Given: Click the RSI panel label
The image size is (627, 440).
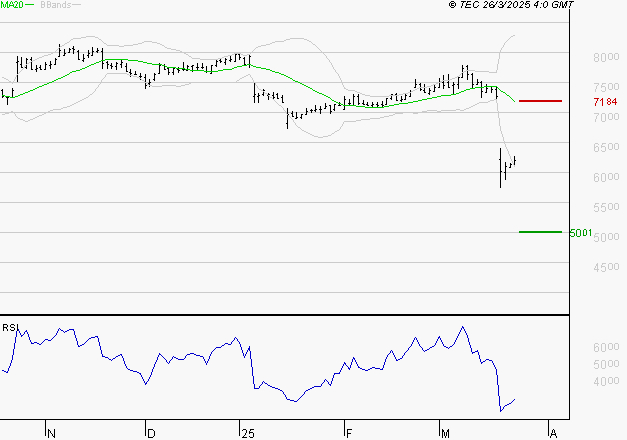Looking at the screenshot, I should pos(10,328).
